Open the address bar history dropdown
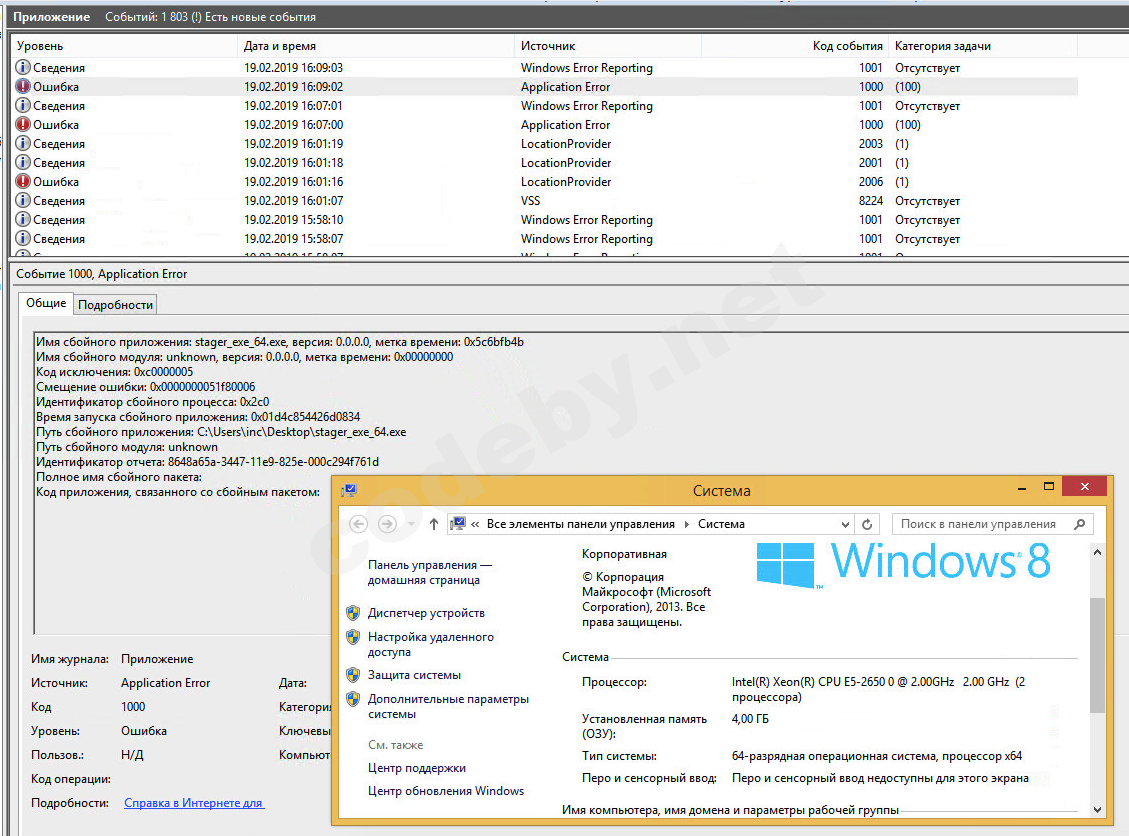 coord(846,524)
